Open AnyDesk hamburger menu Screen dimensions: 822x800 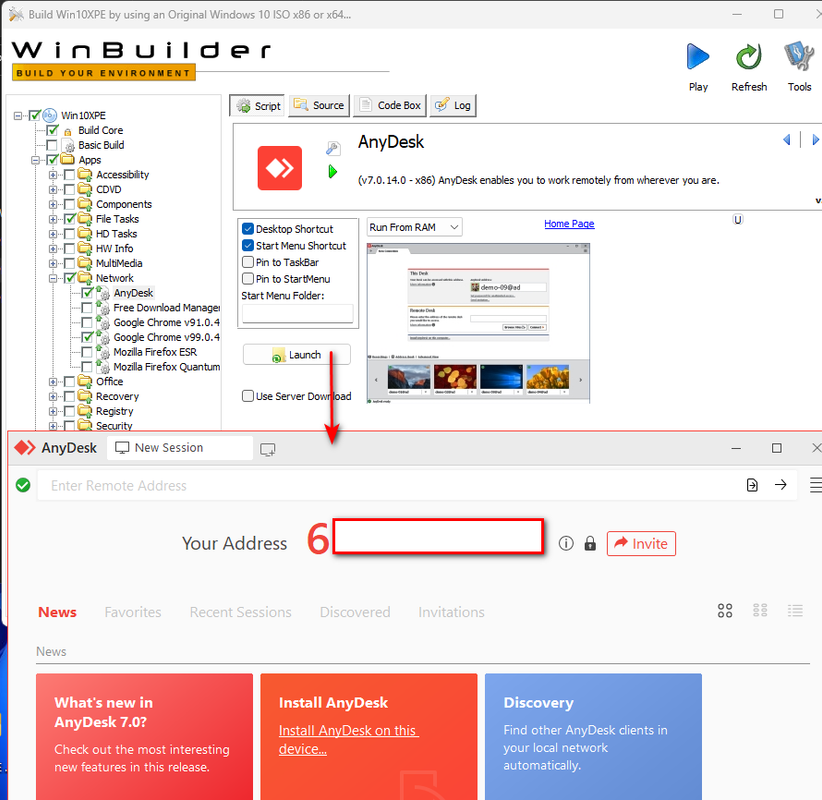click(x=815, y=485)
